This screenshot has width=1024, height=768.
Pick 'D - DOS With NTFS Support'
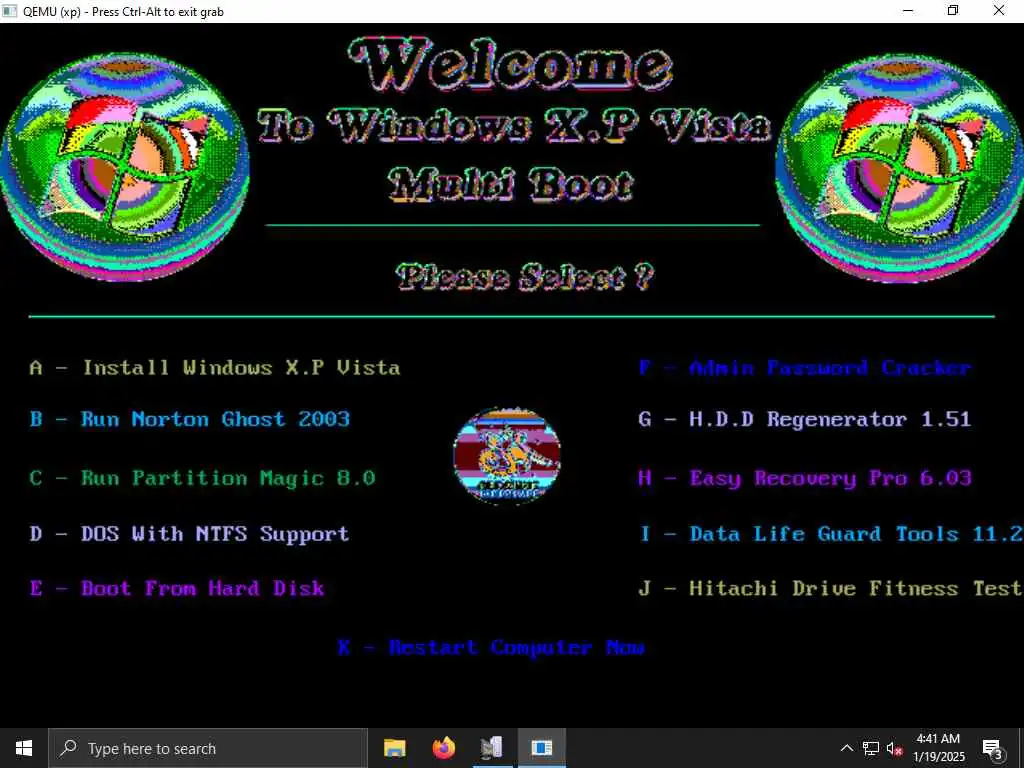point(189,534)
